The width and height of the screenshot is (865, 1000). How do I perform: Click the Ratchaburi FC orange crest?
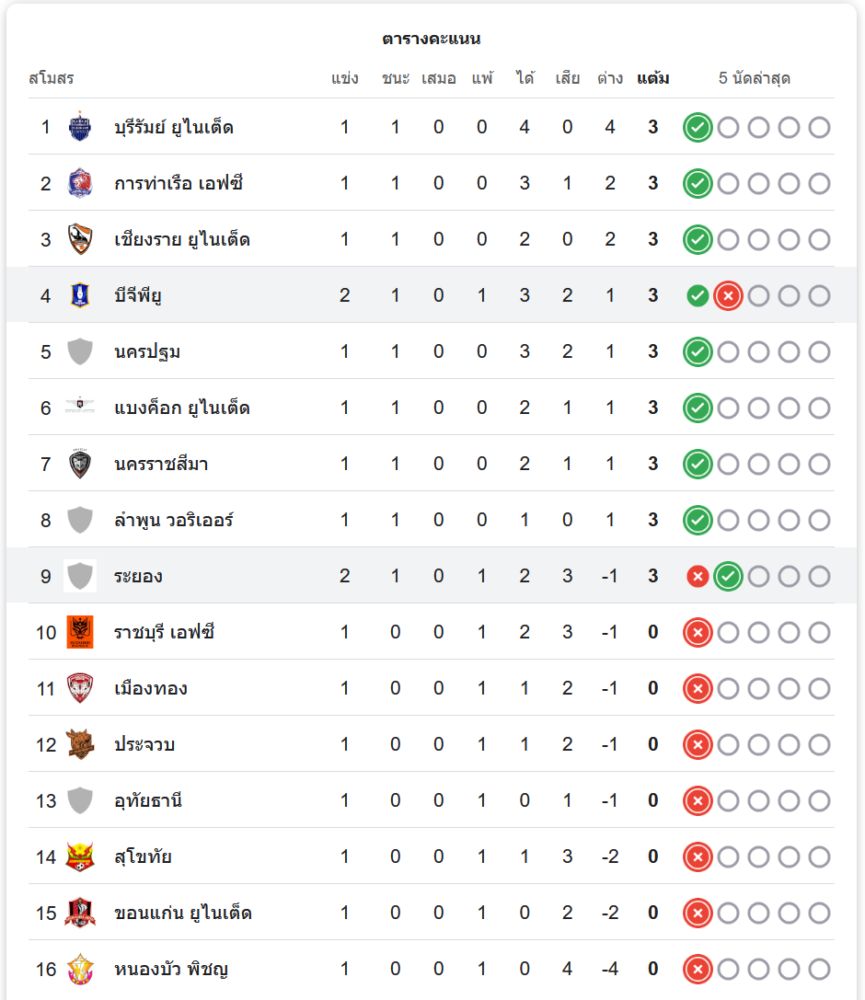coord(80,632)
